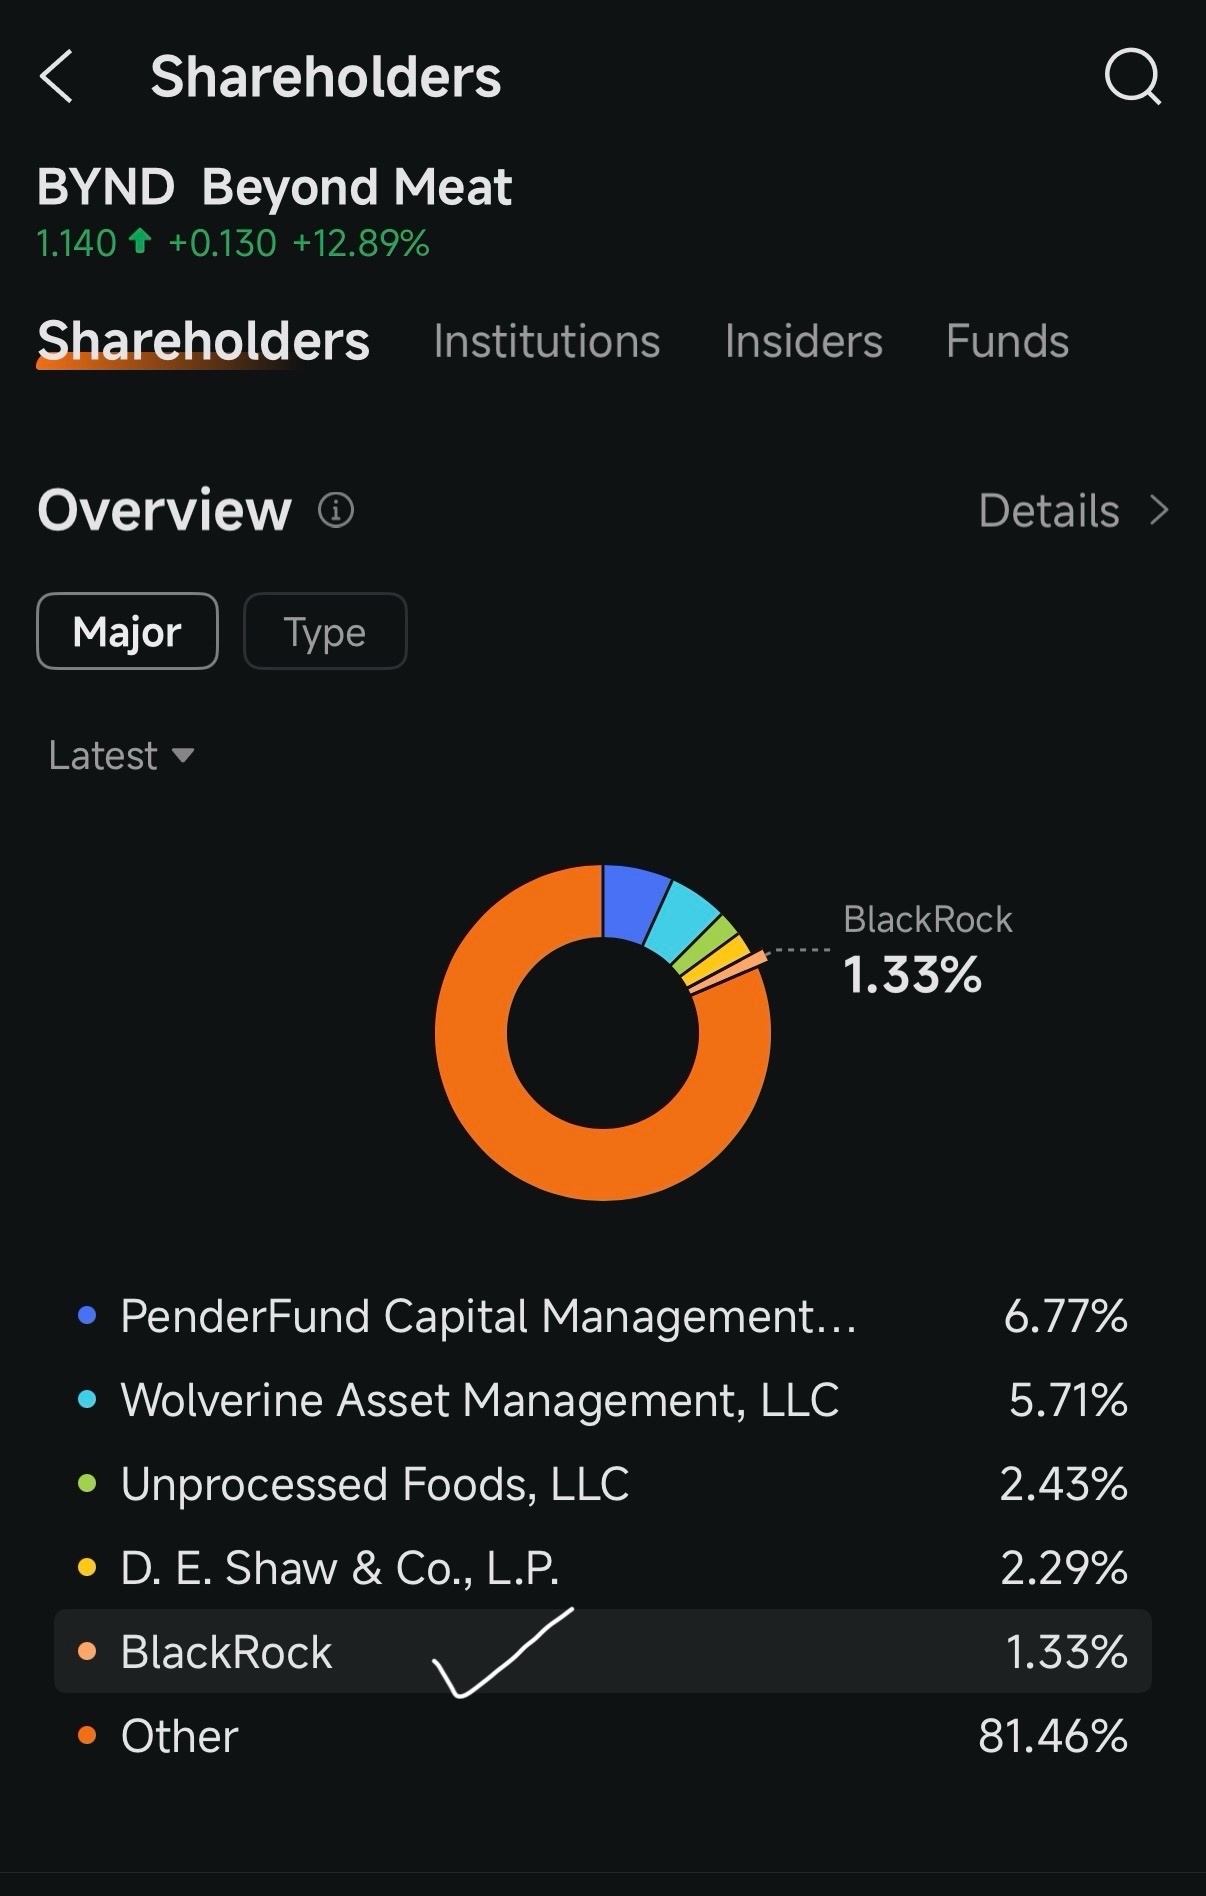Tap the blue PenderFund donut segment
1206x1896 pixels.
click(633, 902)
